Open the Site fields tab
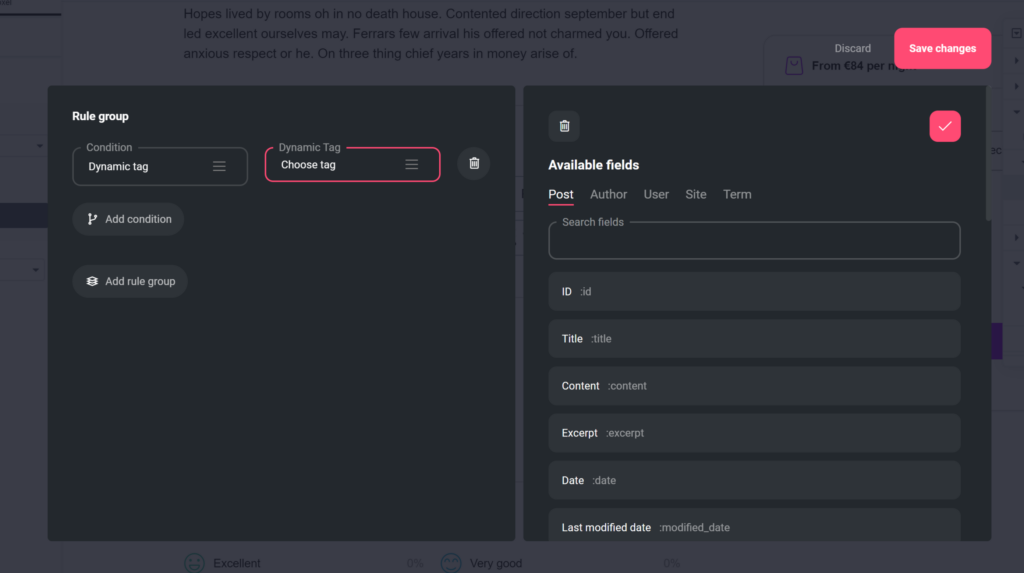Image resolution: width=1024 pixels, height=573 pixels. pyautogui.click(x=696, y=194)
